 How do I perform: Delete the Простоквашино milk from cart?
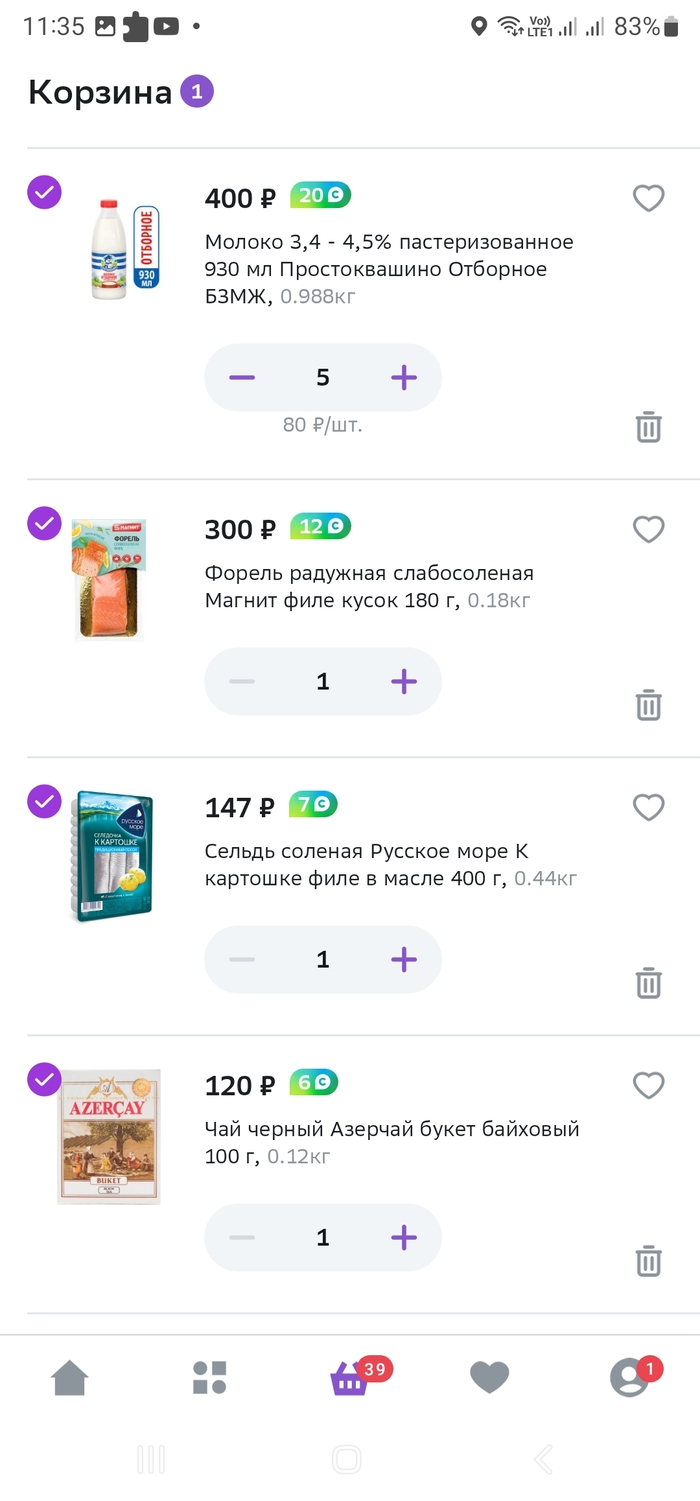[649, 427]
